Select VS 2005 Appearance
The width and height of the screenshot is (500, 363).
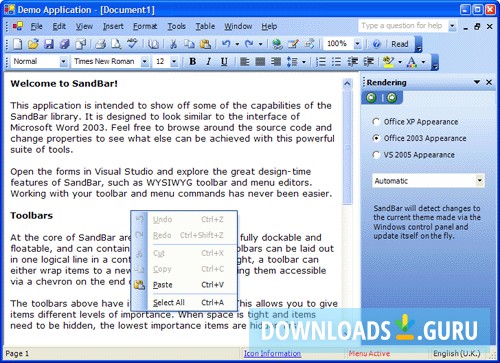(x=414, y=155)
